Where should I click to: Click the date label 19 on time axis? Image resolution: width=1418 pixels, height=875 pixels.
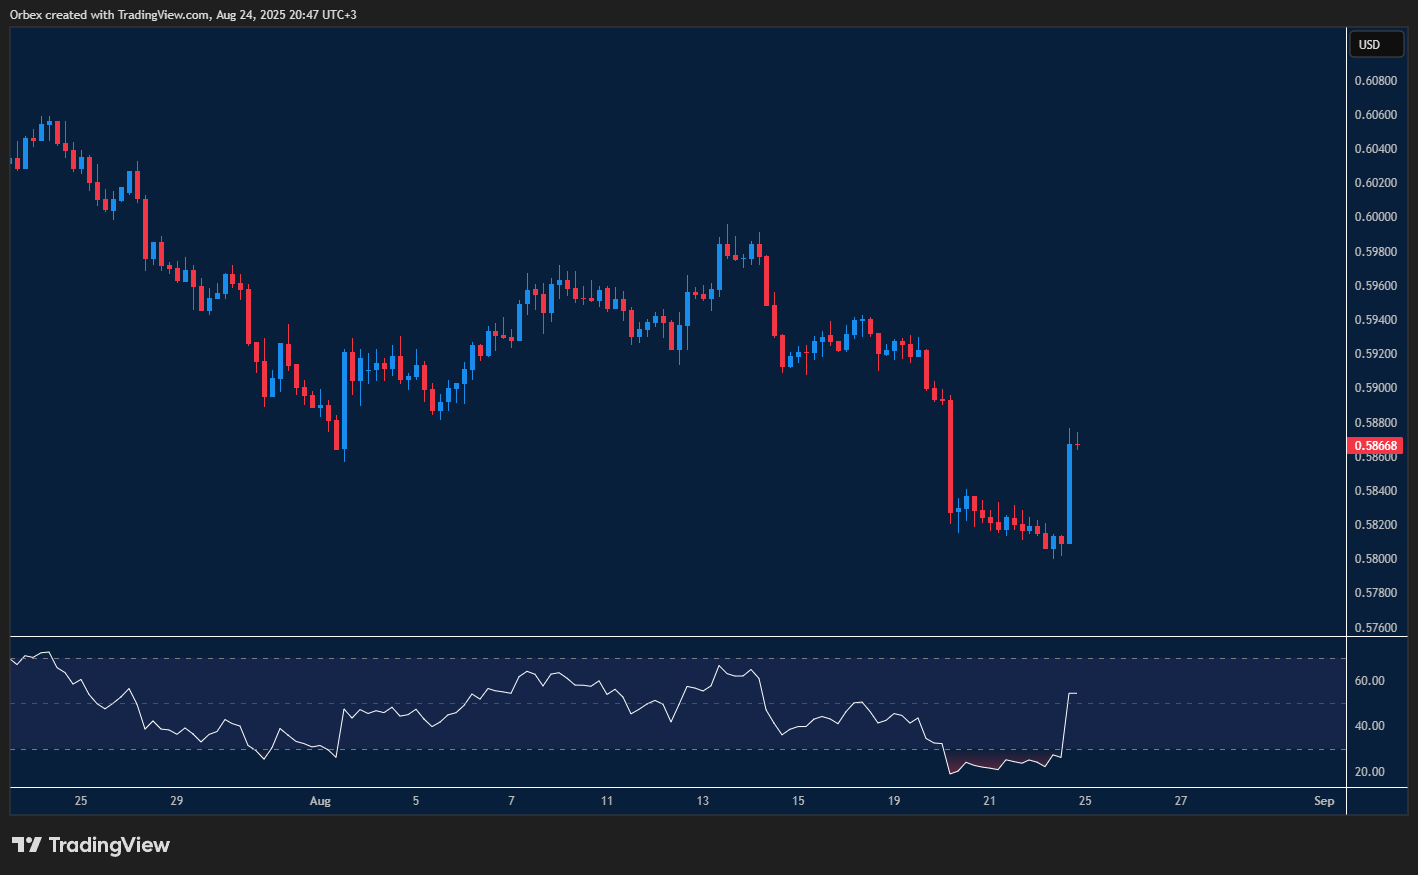(894, 801)
